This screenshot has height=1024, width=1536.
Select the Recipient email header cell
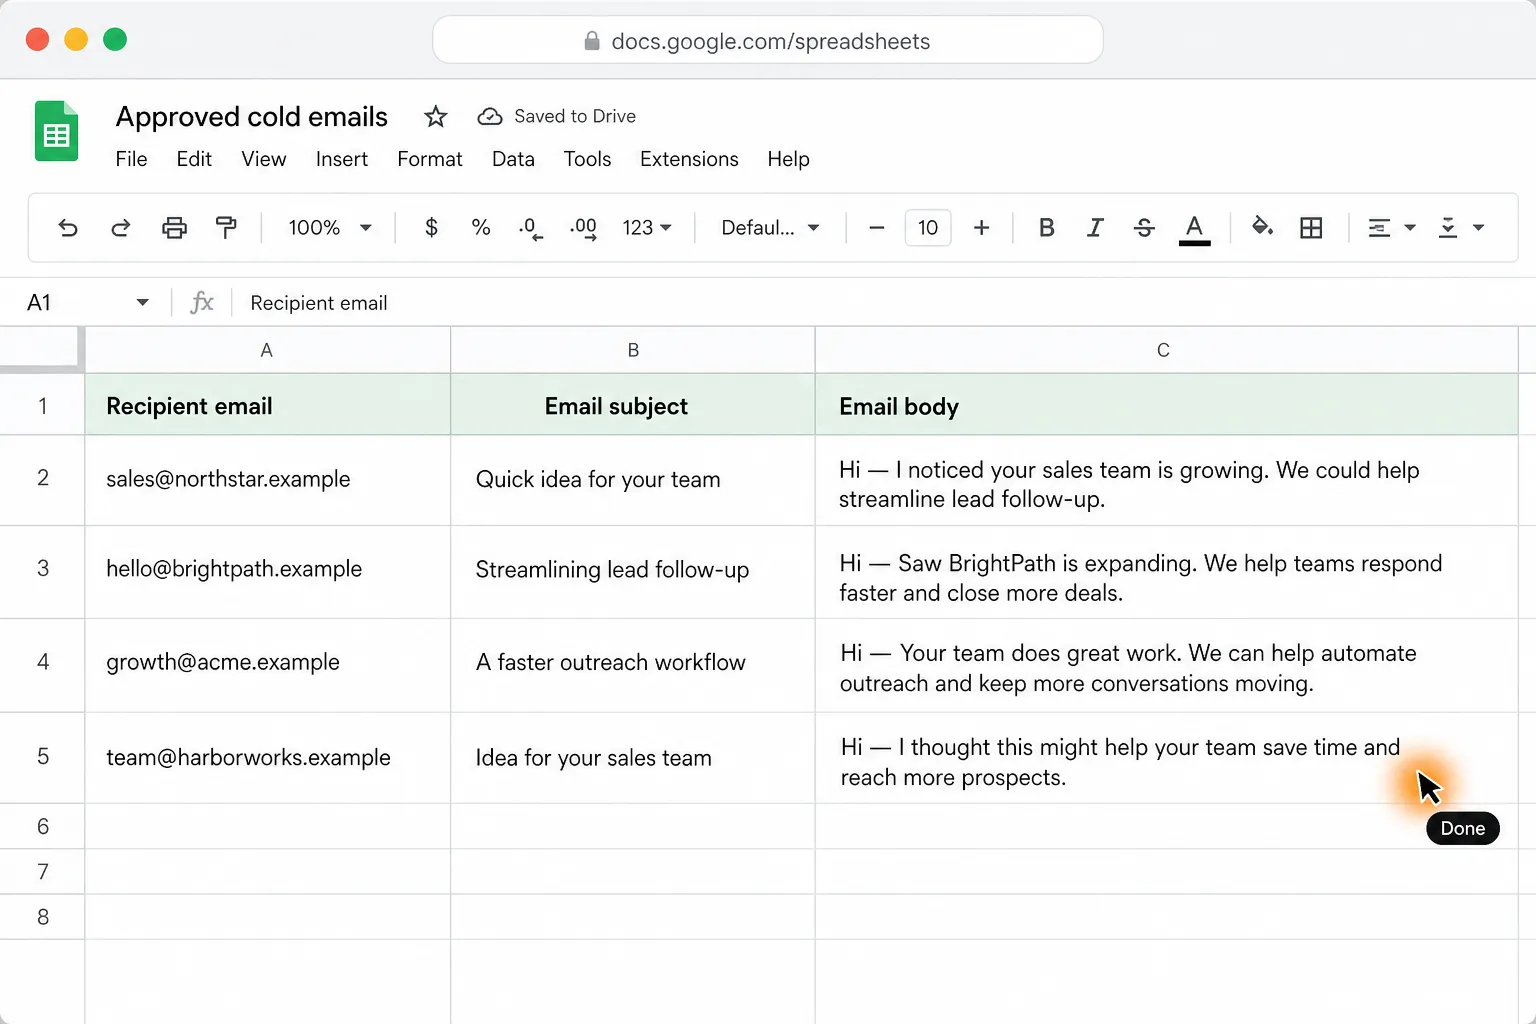point(267,405)
